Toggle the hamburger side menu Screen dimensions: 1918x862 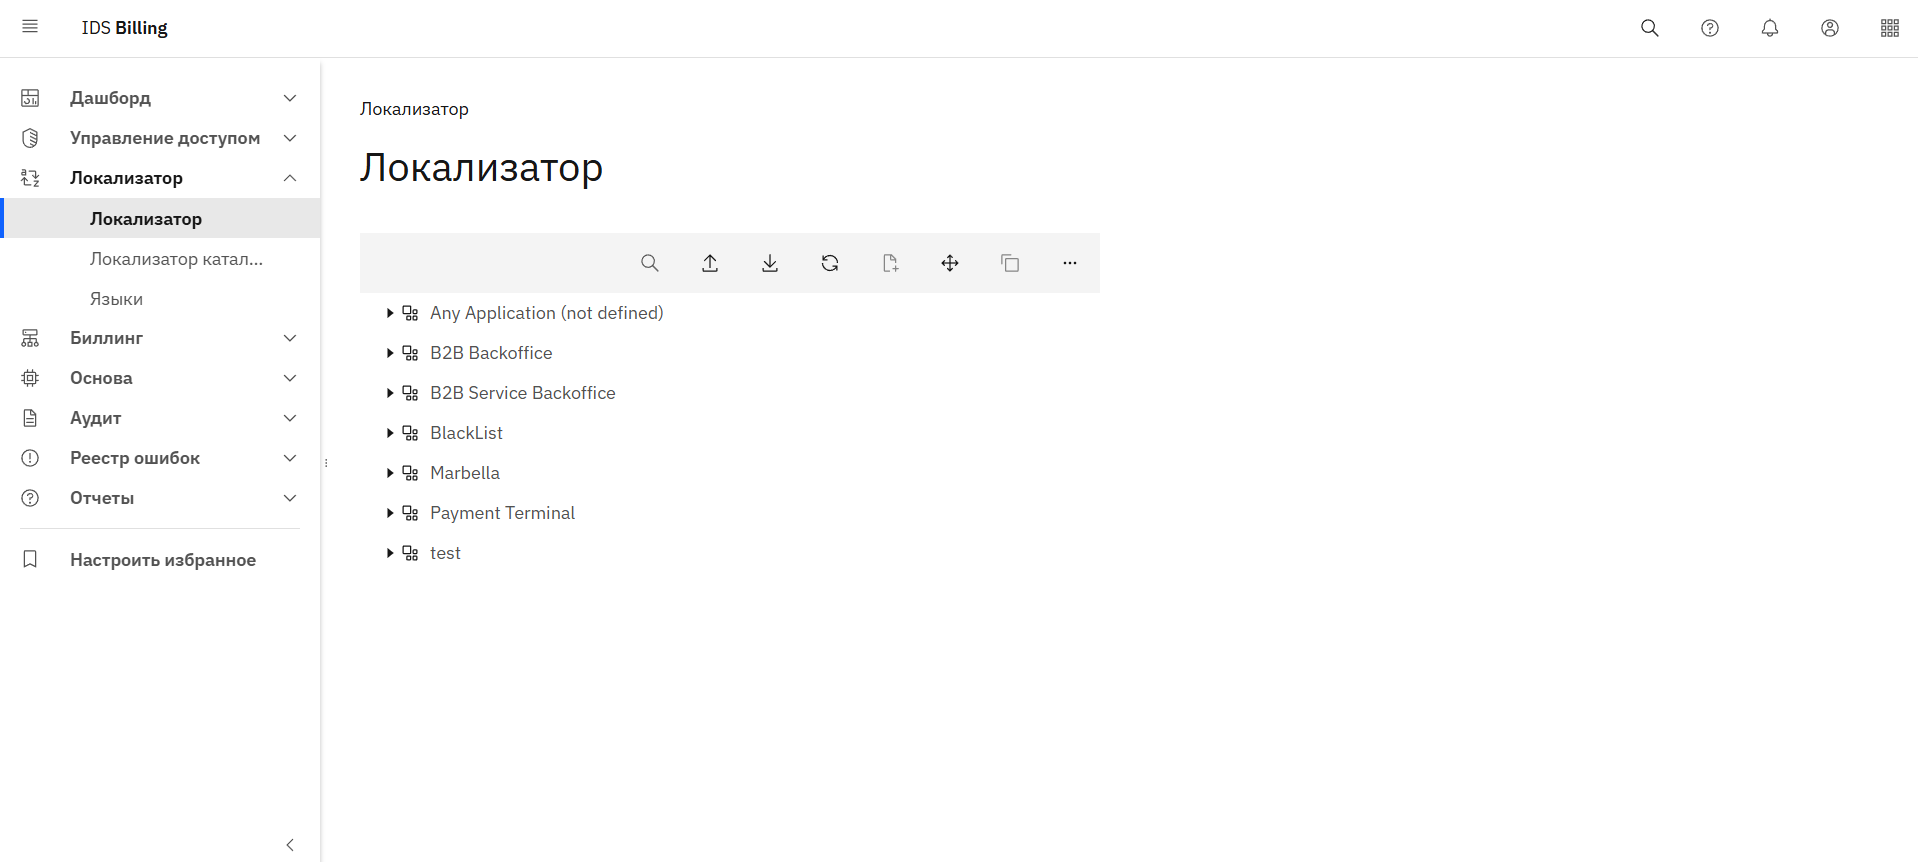point(30,27)
